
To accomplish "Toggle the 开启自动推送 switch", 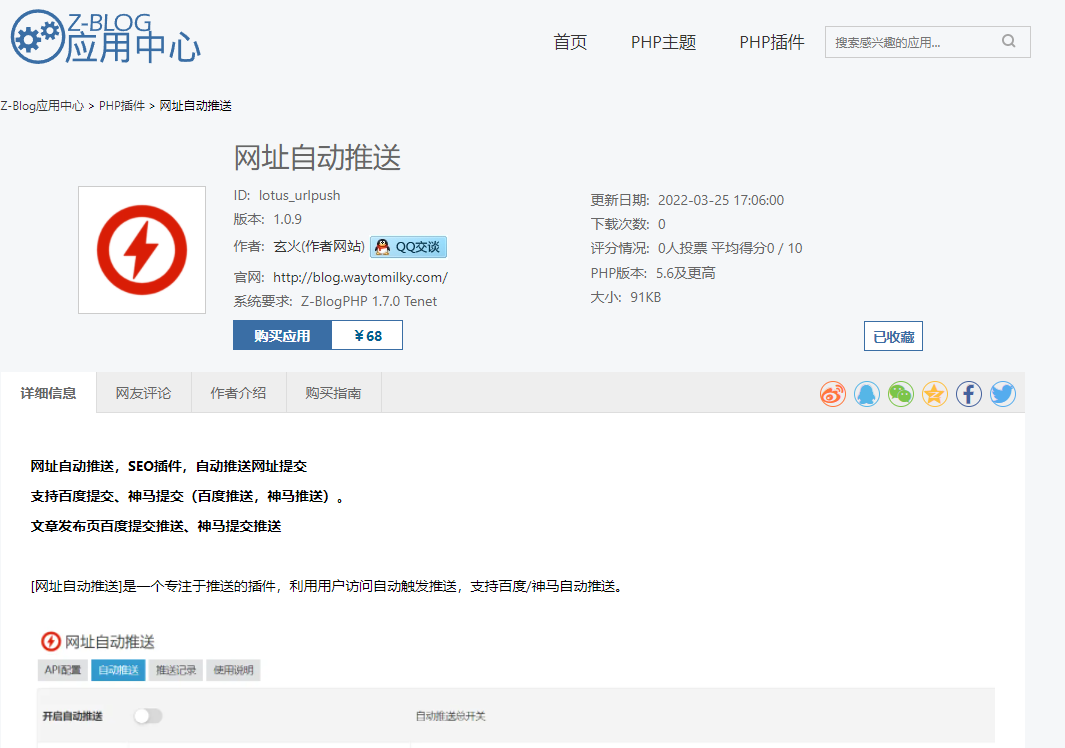I will pos(148,716).
